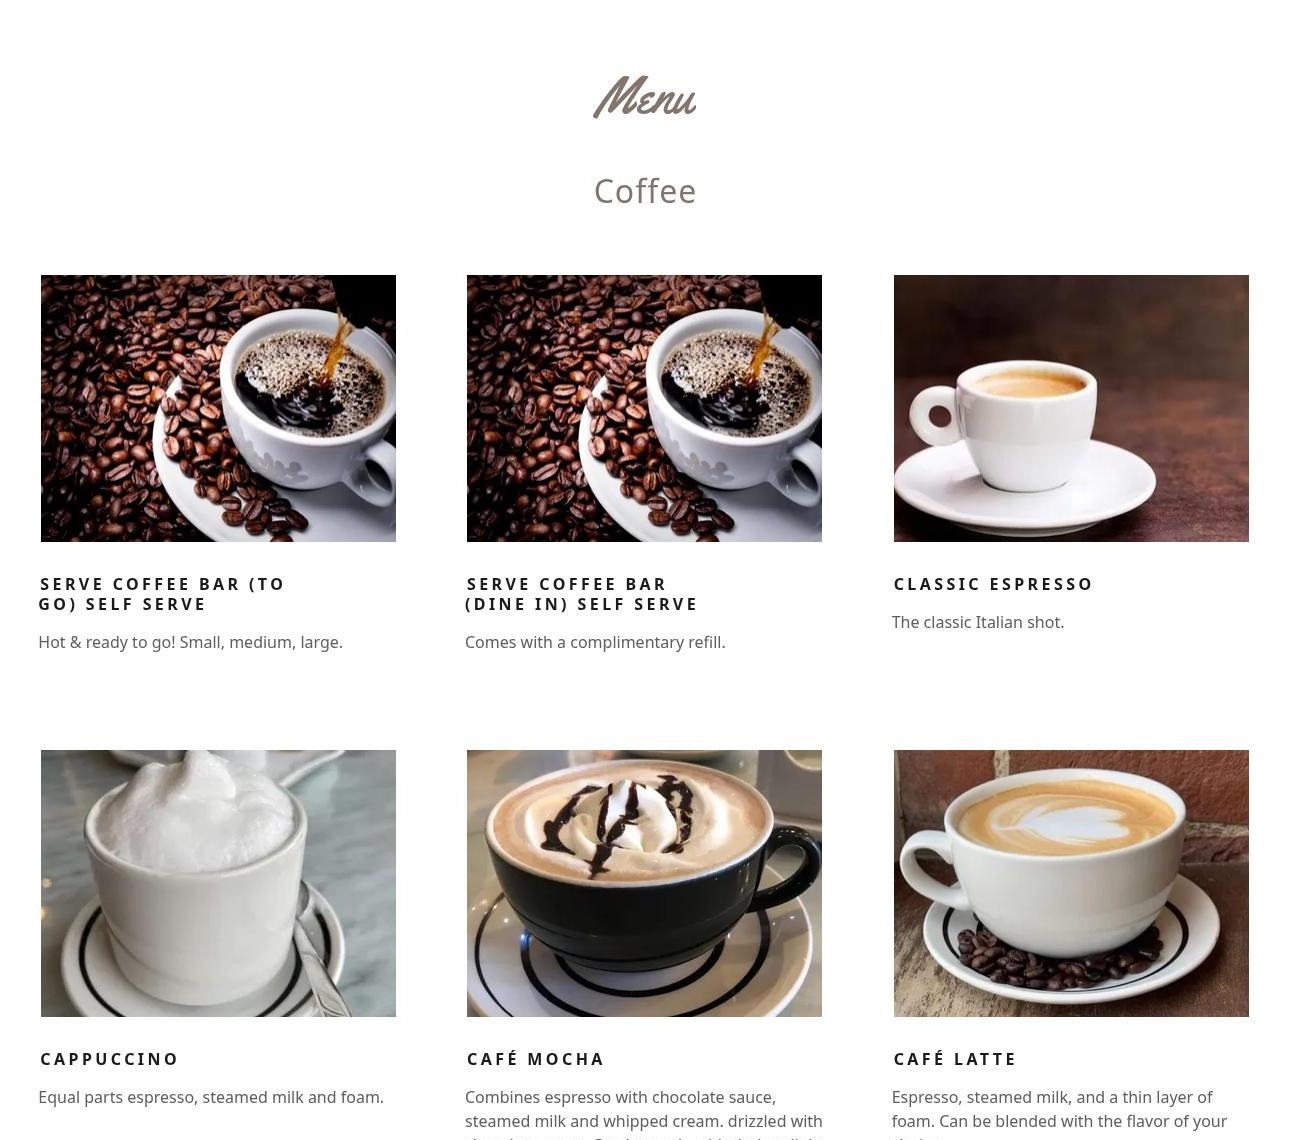Viewport: 1290px width, 1140px height.
Task: Click the 'Equal parts espresso' description
Action: 211,1097
